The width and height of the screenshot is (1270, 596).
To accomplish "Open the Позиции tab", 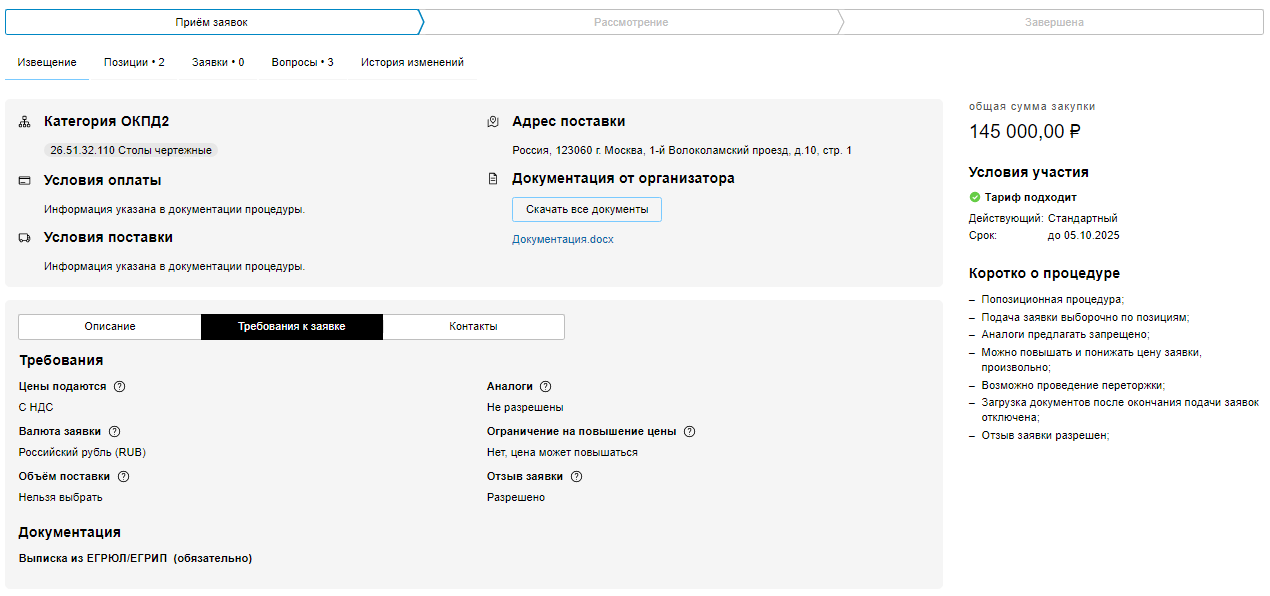I will 134,62.
